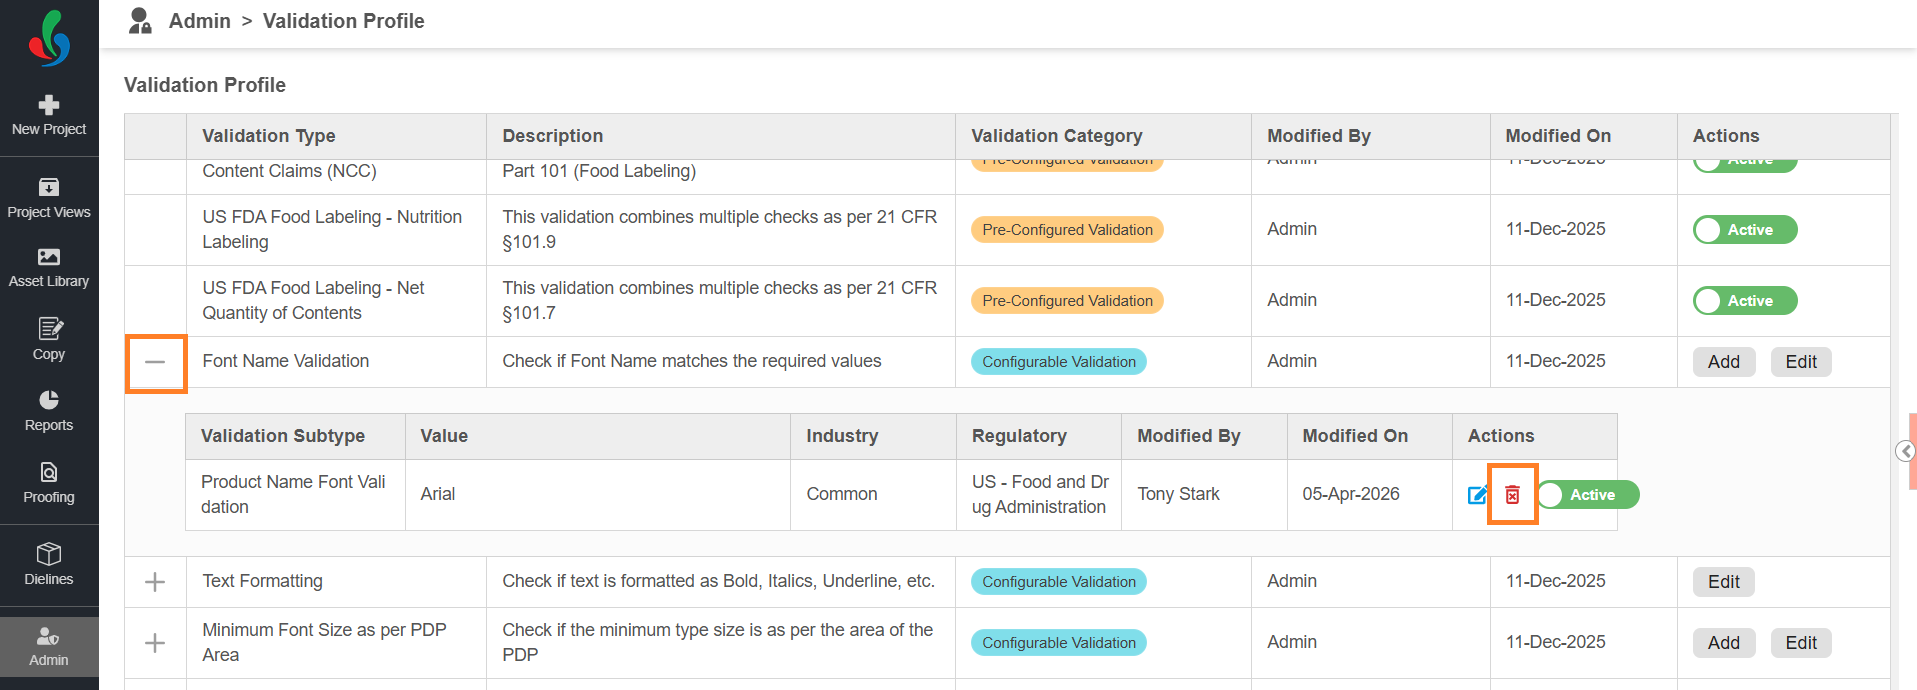Screen dimensions: 1917x690
Task: Open the Asset Library
Action: pos(49,268)
